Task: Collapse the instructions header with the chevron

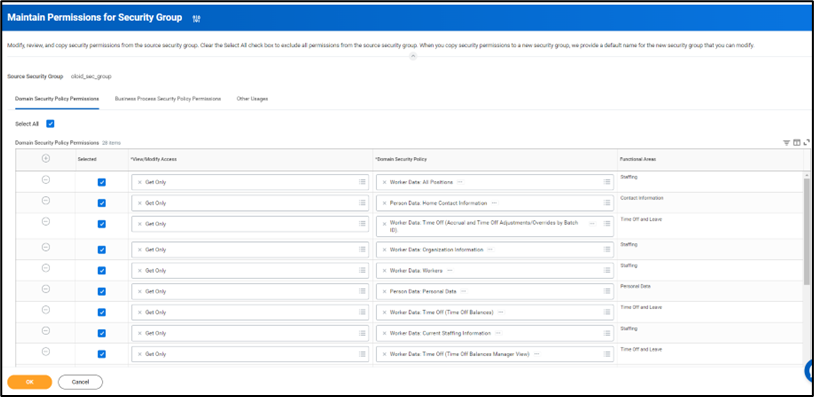Action: pos(413,55)
